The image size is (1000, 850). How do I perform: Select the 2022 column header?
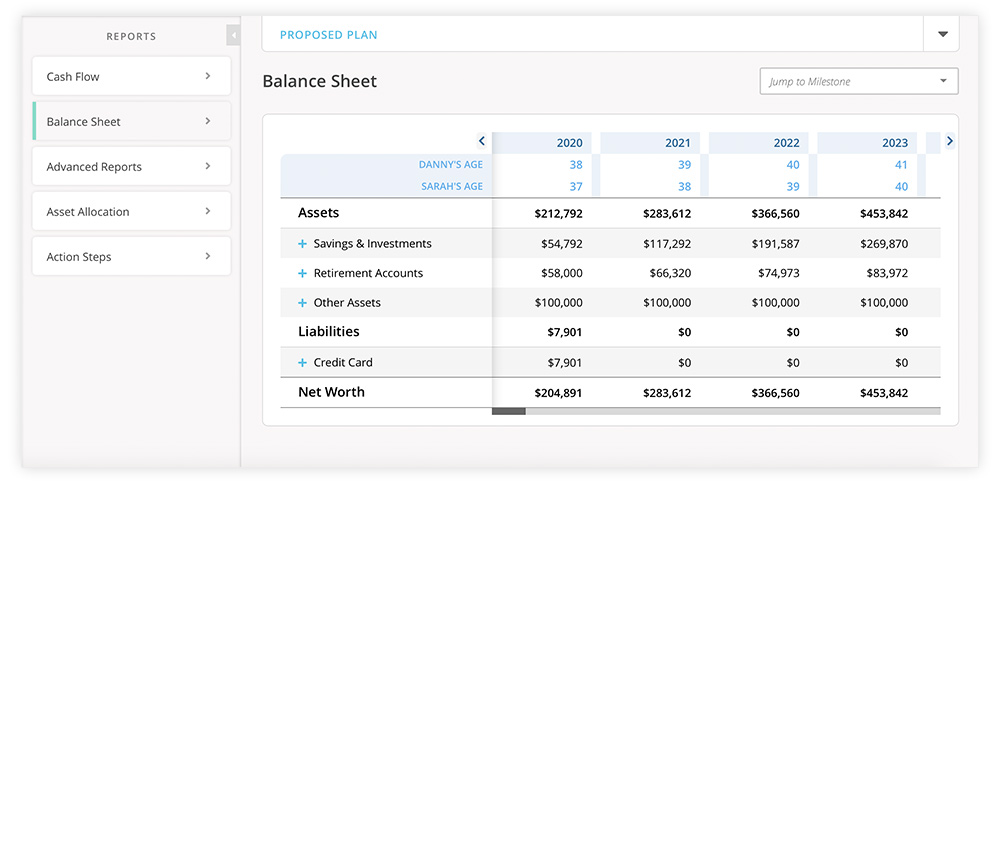[x=758, y=143]
